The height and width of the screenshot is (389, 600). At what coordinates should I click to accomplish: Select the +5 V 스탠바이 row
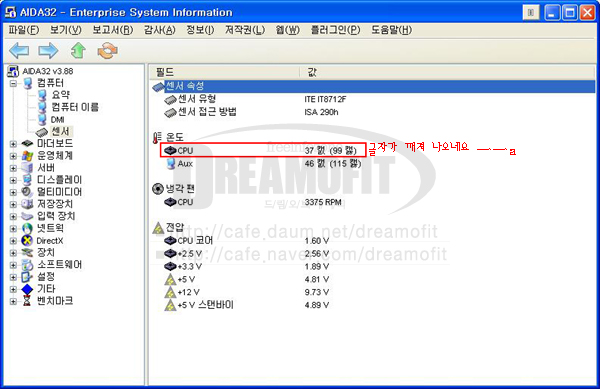pos(373,305)
